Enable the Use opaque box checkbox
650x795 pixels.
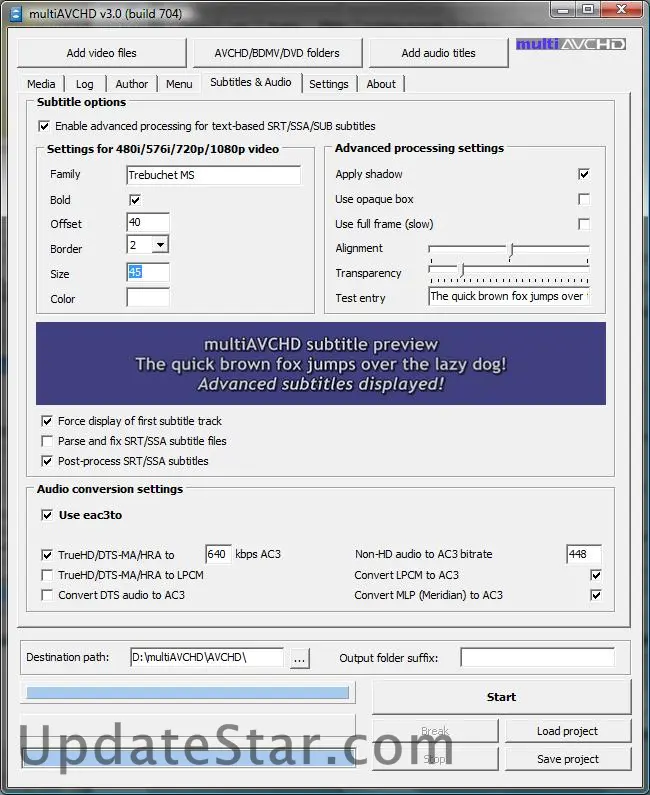tap(584, 199)
